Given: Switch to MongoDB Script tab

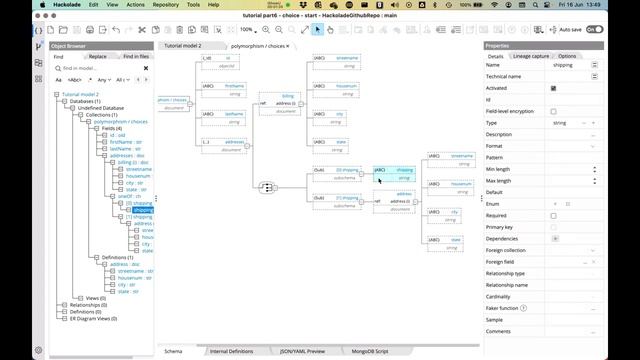Looking at the screenshot, I should pyautogui.click(x=370, y=351).
